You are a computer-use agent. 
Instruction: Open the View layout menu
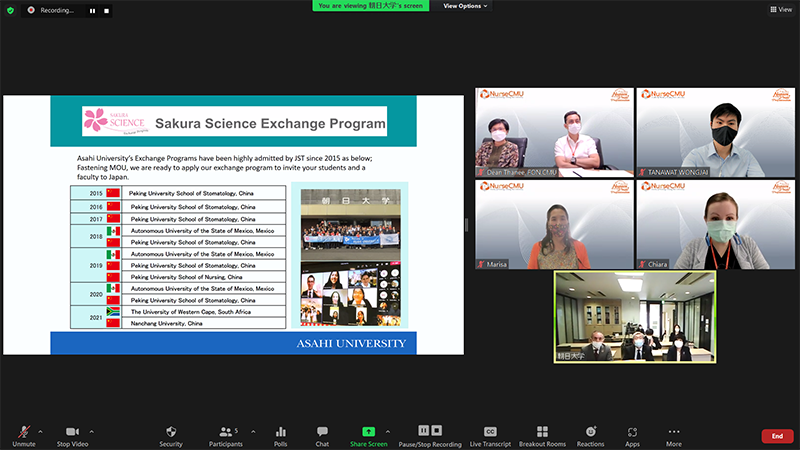point(781,9)
